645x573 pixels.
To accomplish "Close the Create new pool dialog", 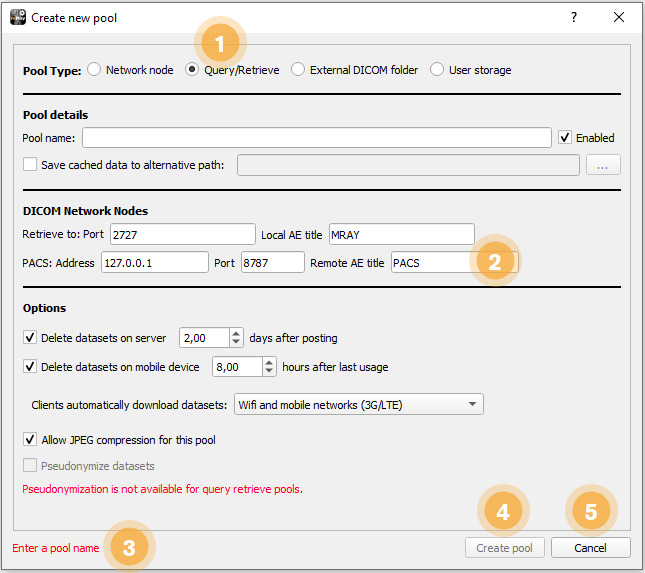I will point(619,17).
